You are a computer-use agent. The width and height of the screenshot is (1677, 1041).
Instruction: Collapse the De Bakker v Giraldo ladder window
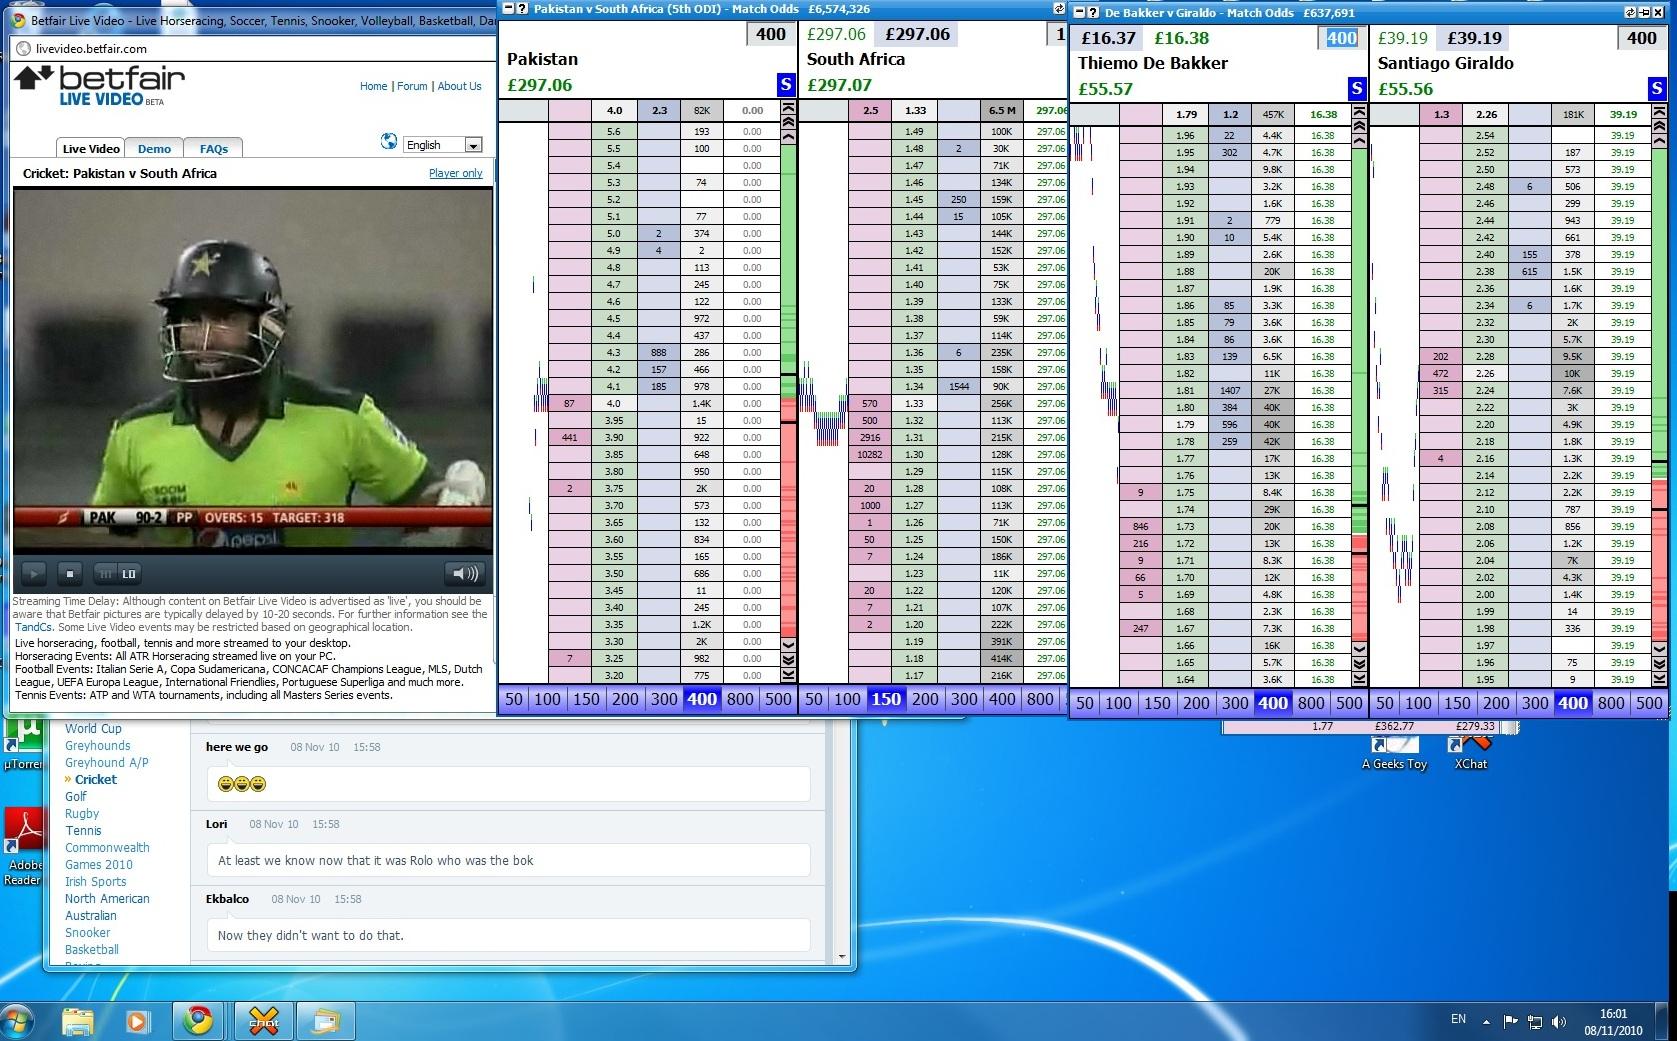(1079, 13)
